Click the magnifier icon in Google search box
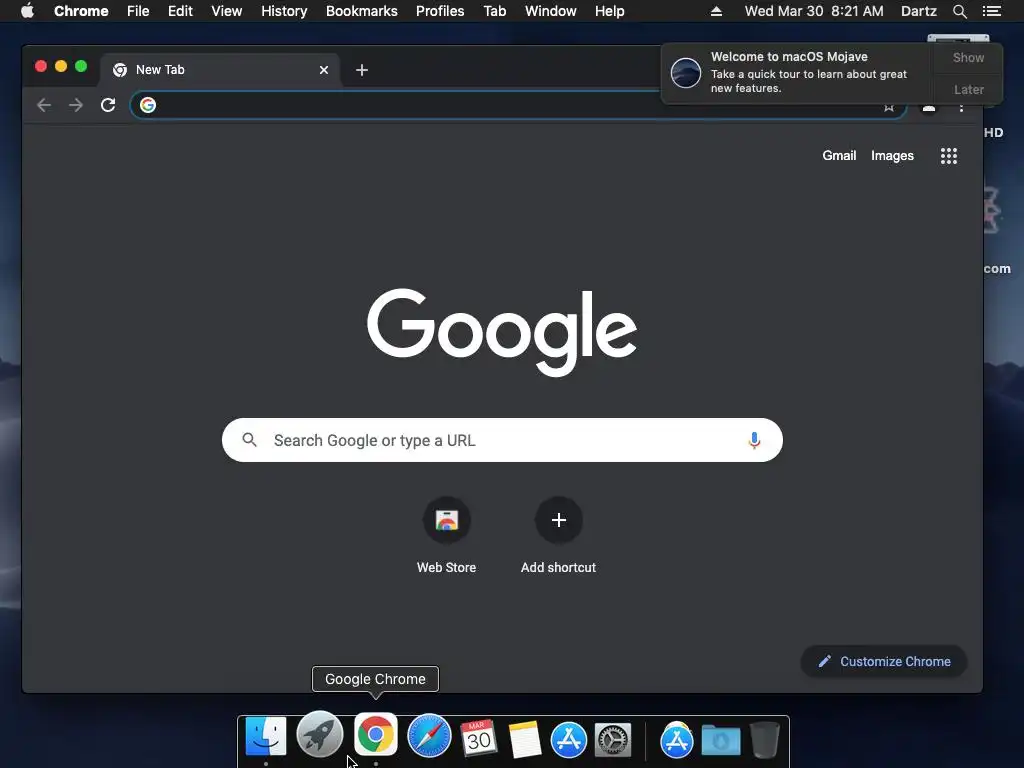 click(x=249, y=440)
